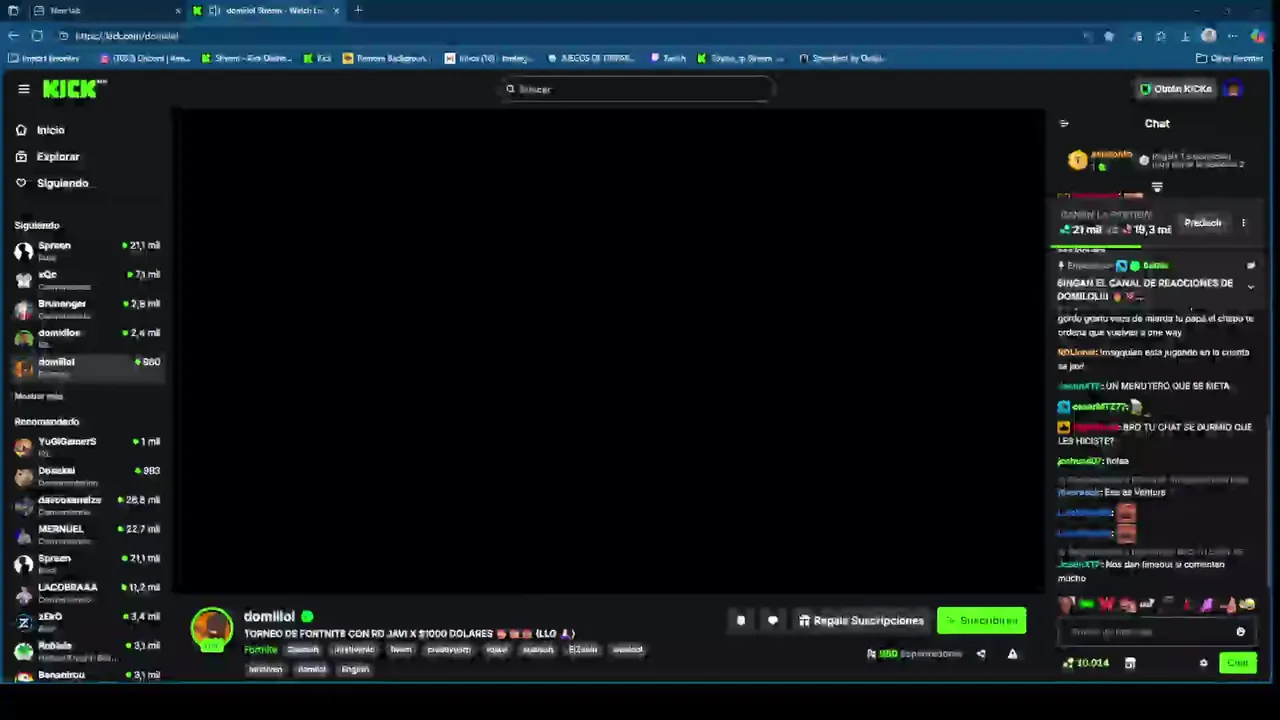Open LACOBRAAA recommended channel

pos(88,592)
